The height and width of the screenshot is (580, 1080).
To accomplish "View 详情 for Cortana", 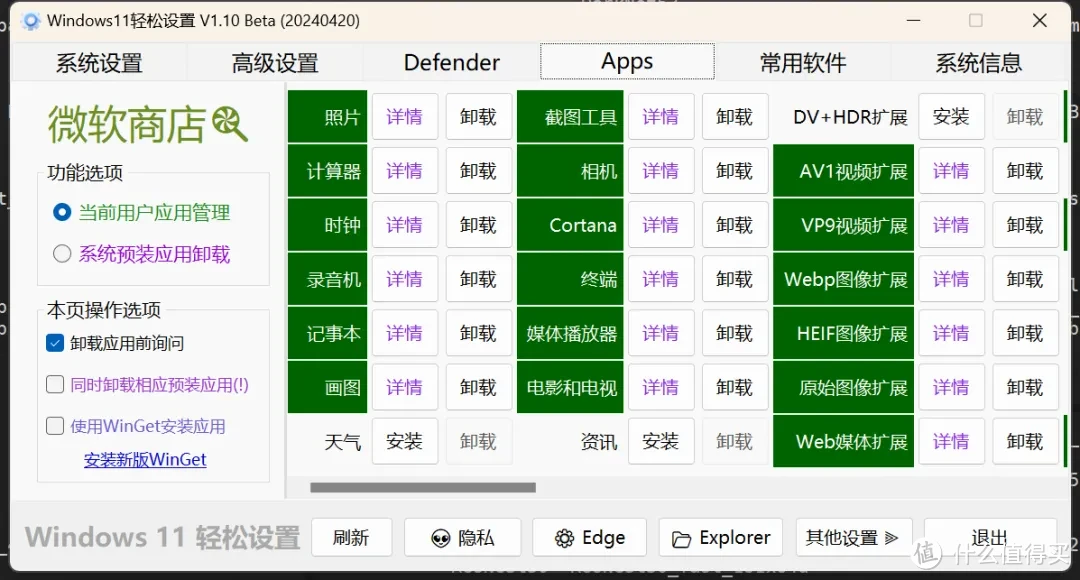I will coord(661,225).
